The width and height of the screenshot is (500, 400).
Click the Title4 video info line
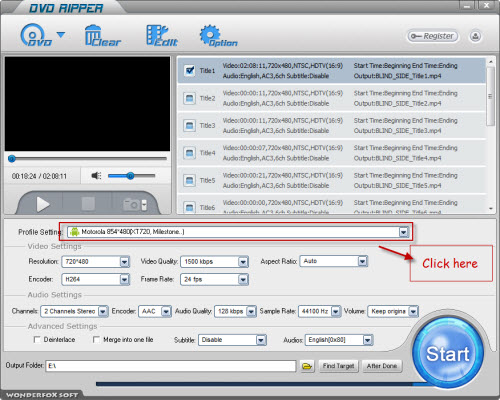pos(283,148)
